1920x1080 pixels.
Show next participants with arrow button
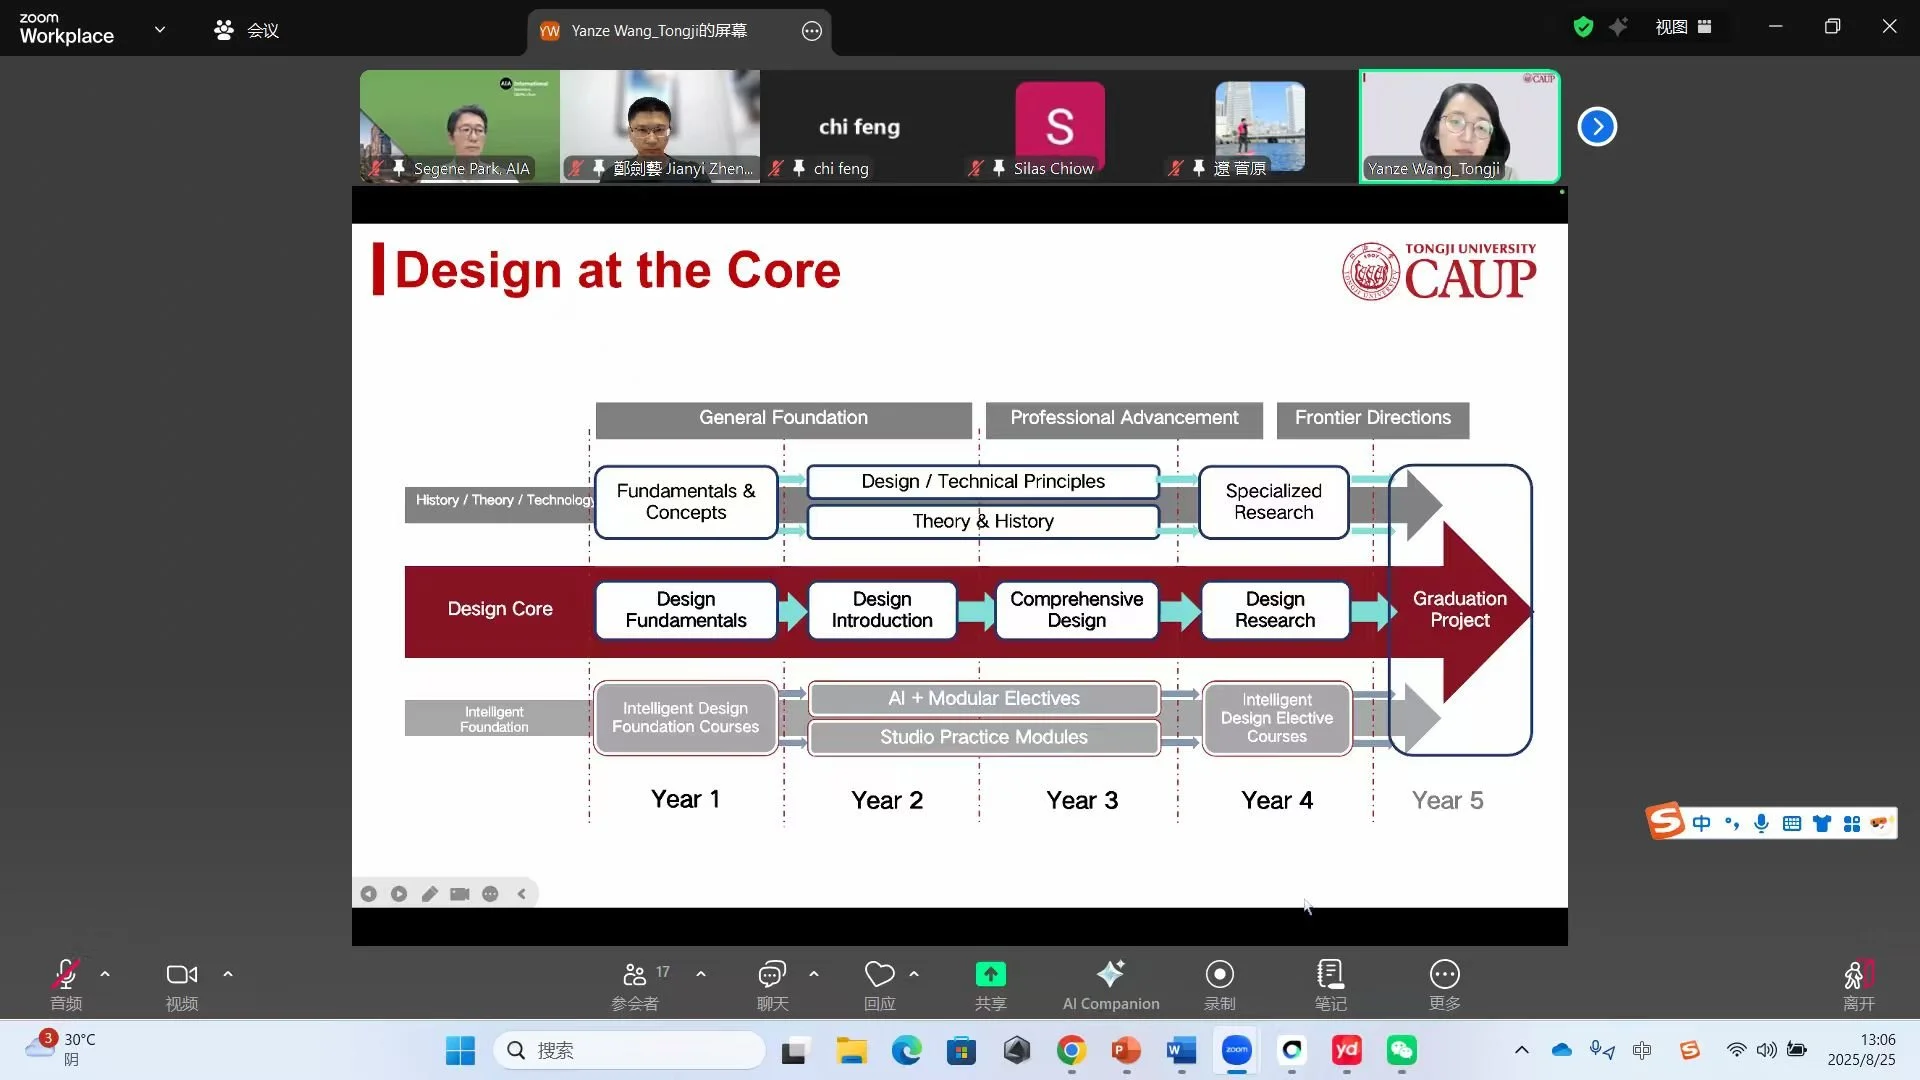[x=1597, y=127]
